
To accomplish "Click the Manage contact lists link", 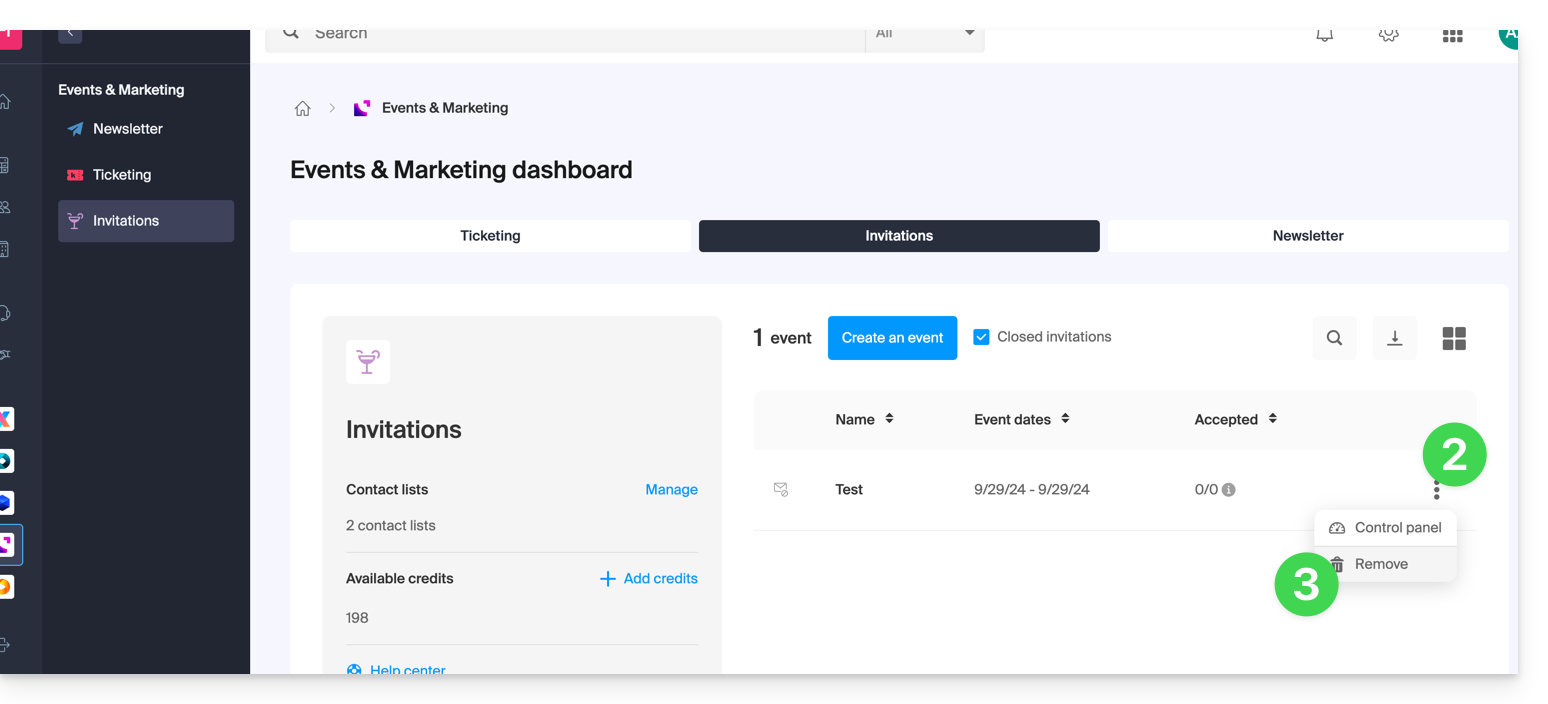I will click(x=671, y=490).
